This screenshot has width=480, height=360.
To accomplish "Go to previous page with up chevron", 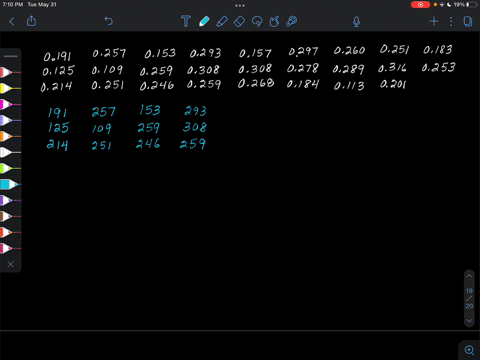I will (469, 276).
